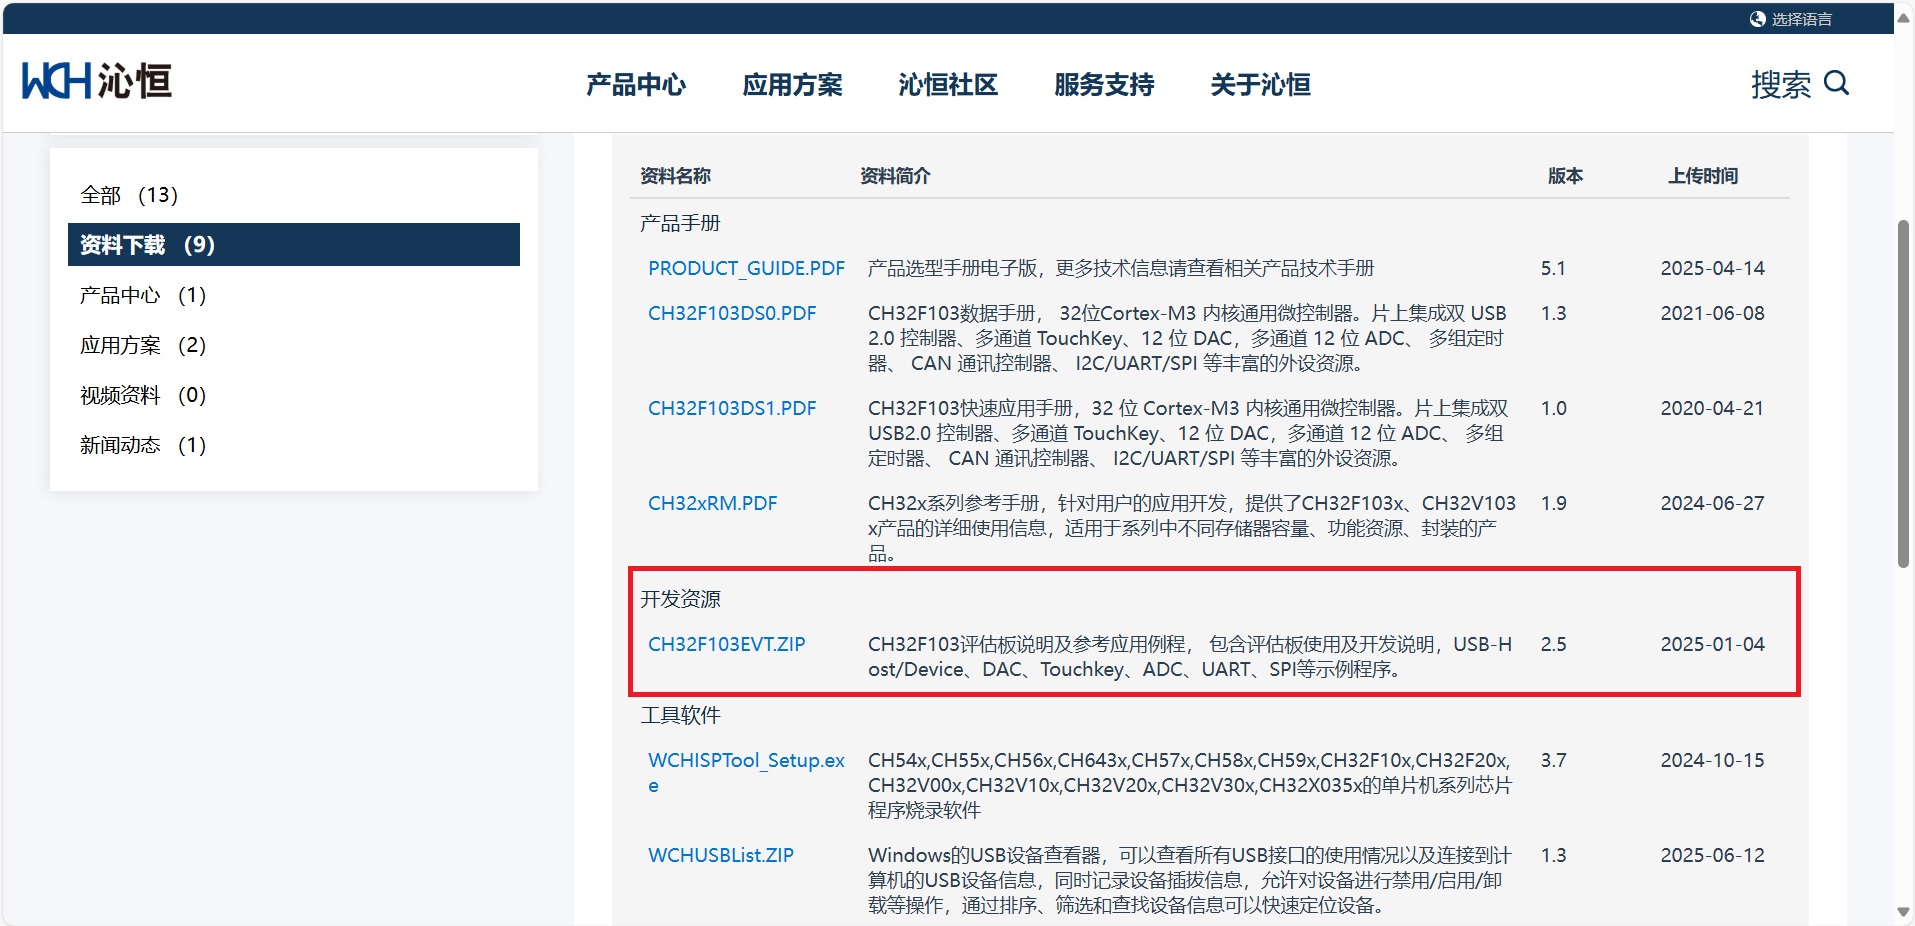
Task: Click the upload date 2021-06-08
Action: (x=1712, y=313)
